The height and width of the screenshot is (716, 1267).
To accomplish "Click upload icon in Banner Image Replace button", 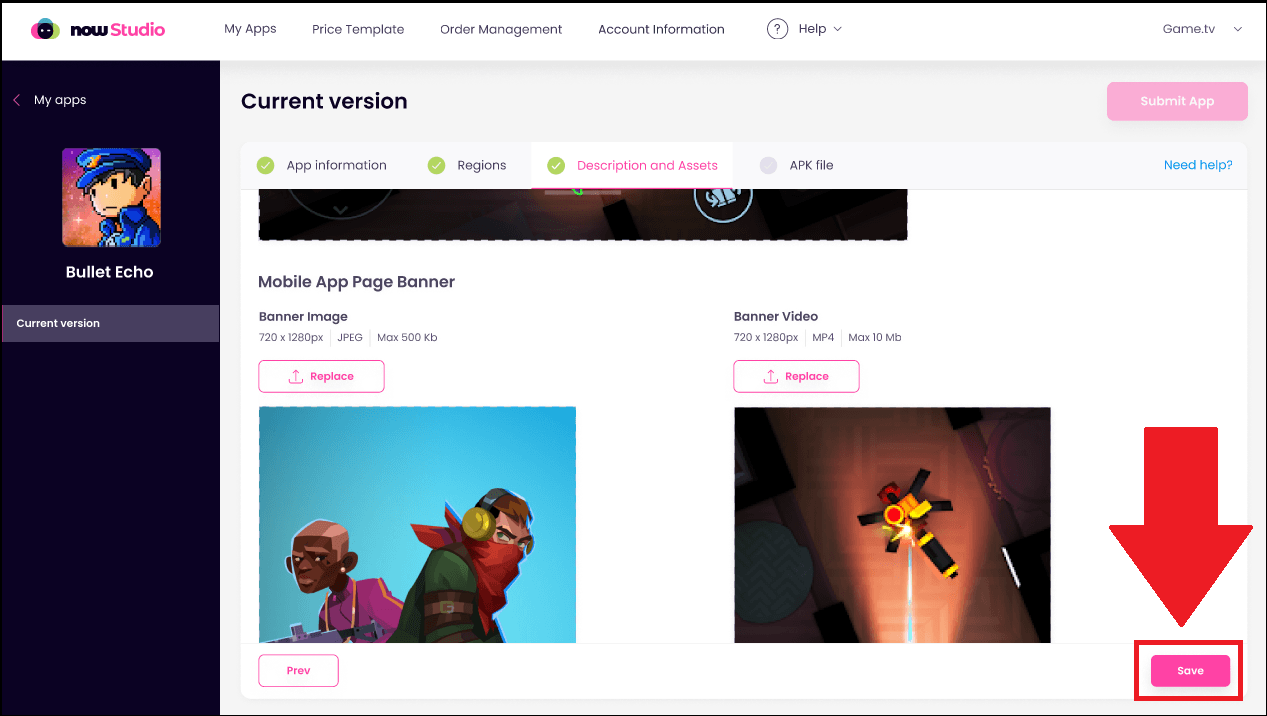I will click(295, 376).
